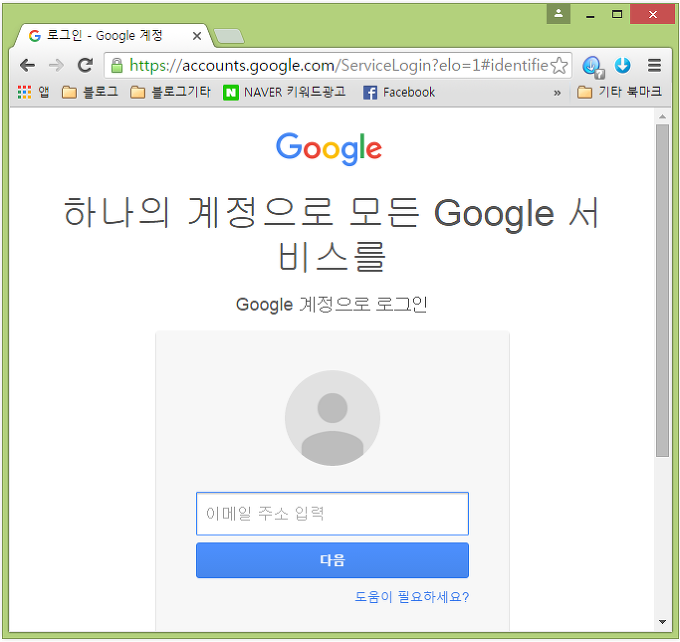This screenshot has height=642, width=680.
Task: Click the scrollbar up arrow
Action: point(662,117)
